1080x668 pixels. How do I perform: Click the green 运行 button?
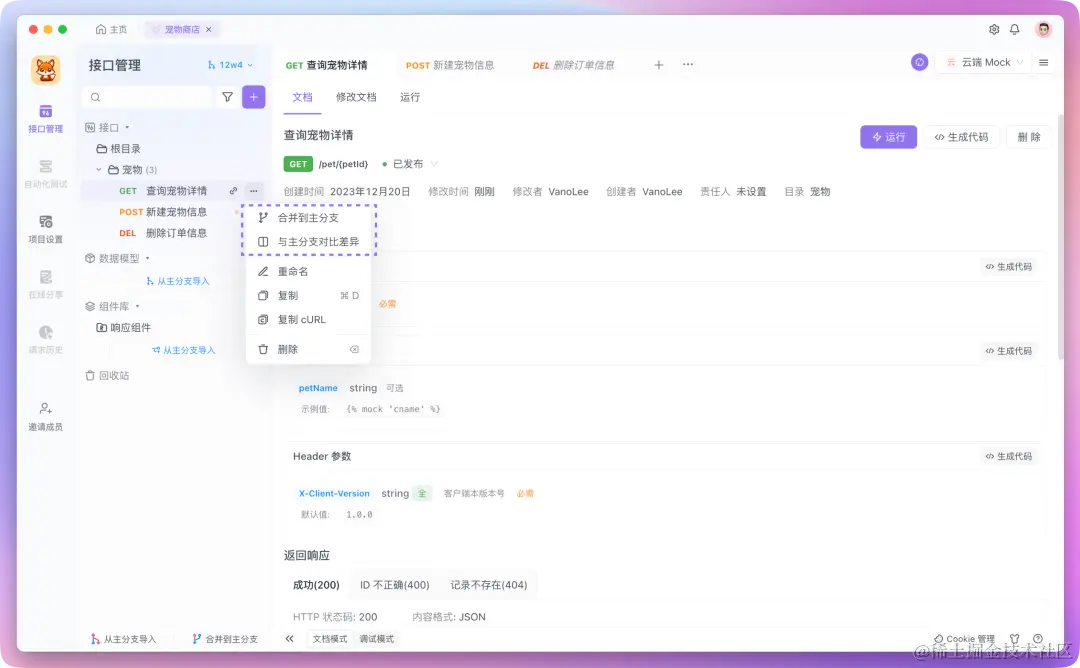pos(888,137)
